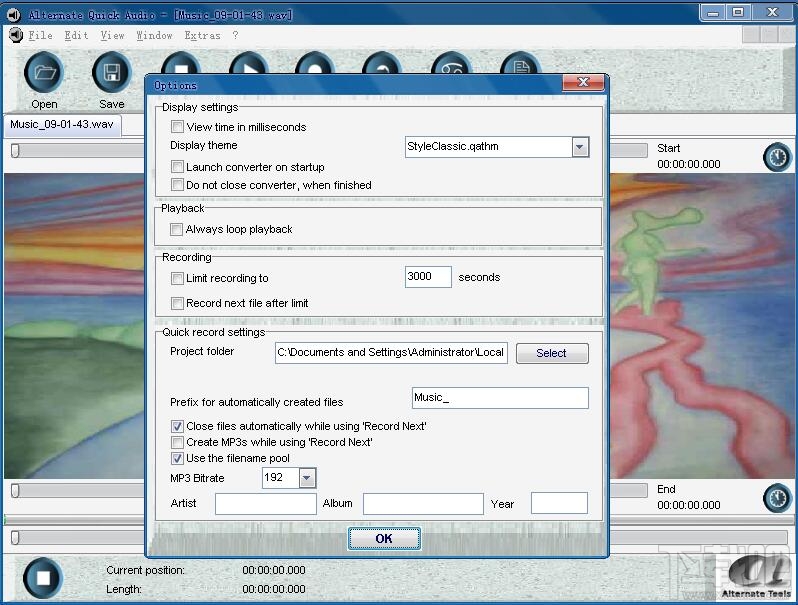The image size is (798, 605).
Task: Click the Project folder path field
Action: (x=391, y=353)
